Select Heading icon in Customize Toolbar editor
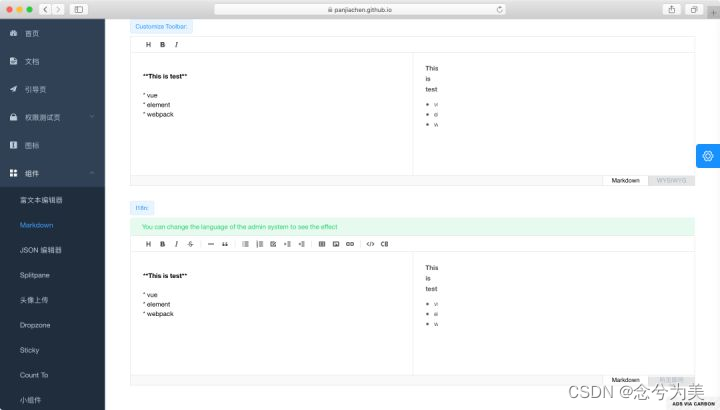Viewport: 720px width, 410px height. [148, 45]
